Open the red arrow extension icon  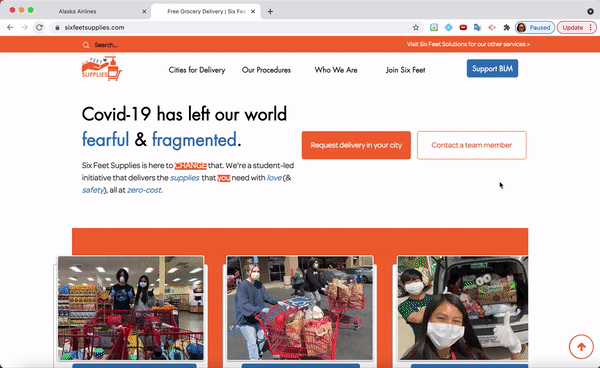[x=492, y=28]
